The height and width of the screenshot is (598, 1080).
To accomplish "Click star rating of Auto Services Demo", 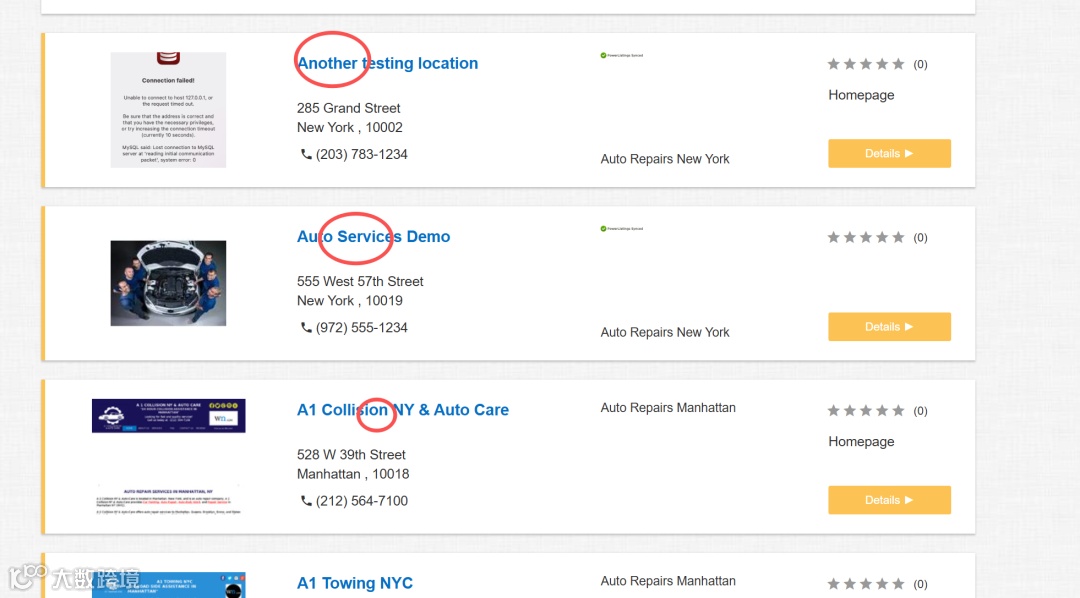I will [866, 237].
